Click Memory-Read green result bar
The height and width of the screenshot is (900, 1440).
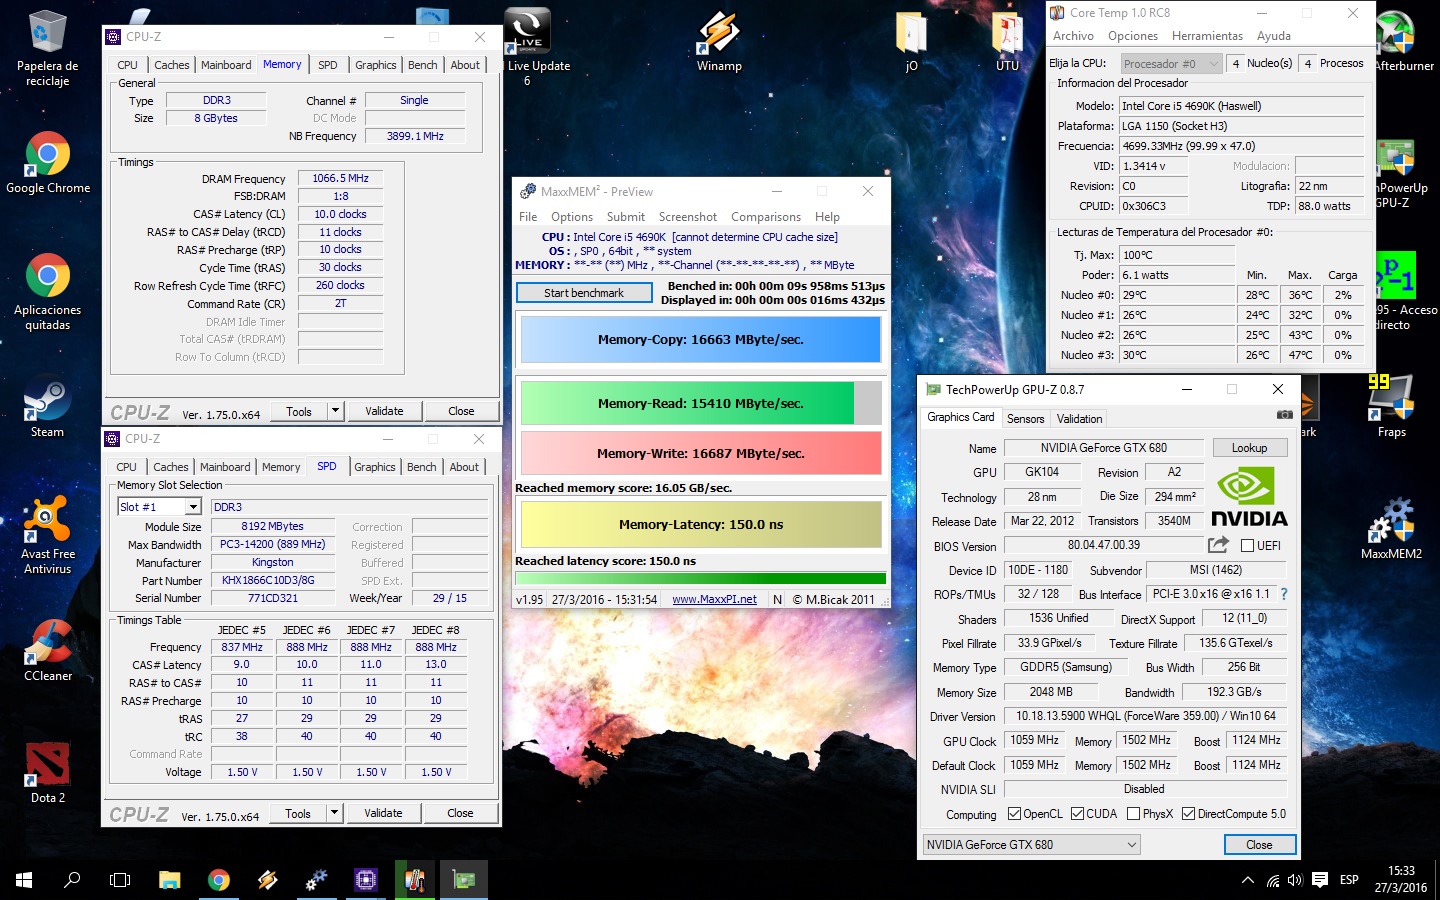700,403
